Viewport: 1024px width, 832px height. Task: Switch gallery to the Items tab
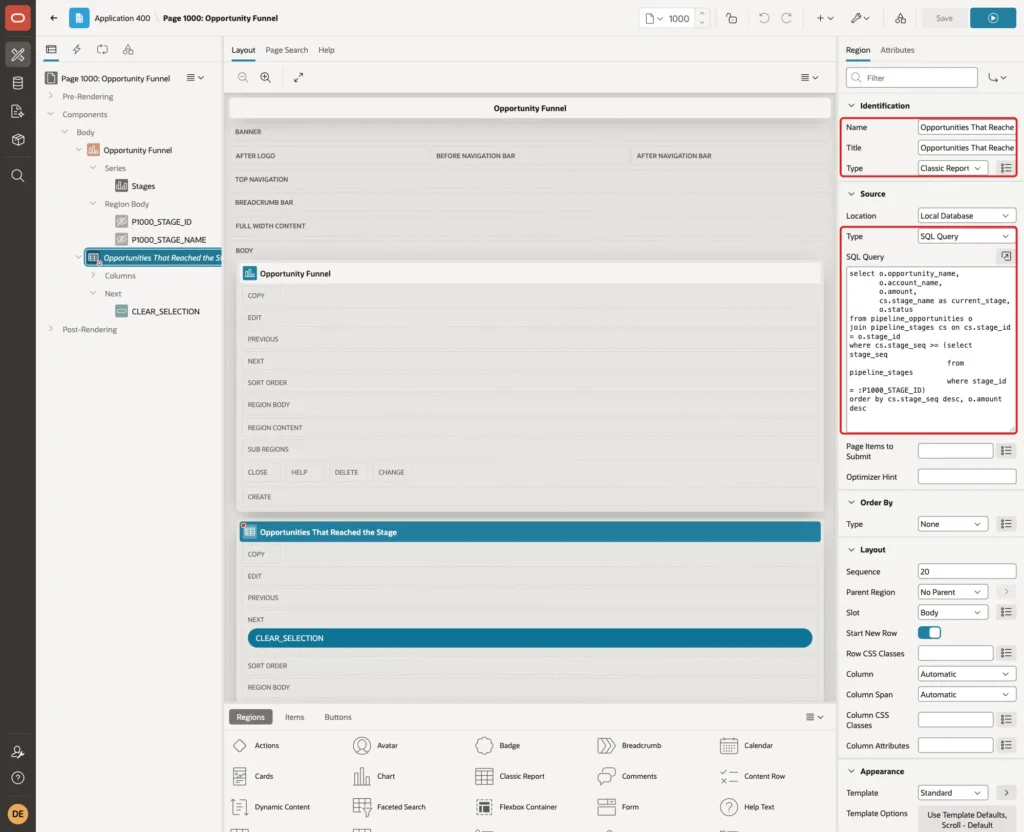click(x=295, y=717)
